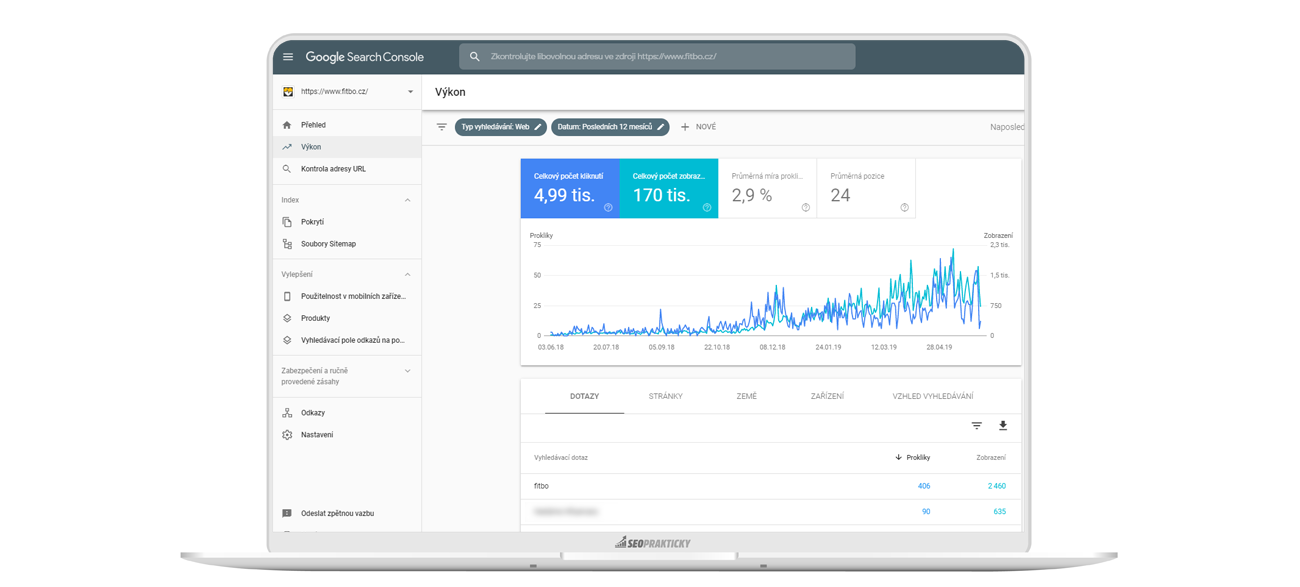Sort table by Zobrazení column
This screenshot has width=1300, height=587.
coord(991,458)
